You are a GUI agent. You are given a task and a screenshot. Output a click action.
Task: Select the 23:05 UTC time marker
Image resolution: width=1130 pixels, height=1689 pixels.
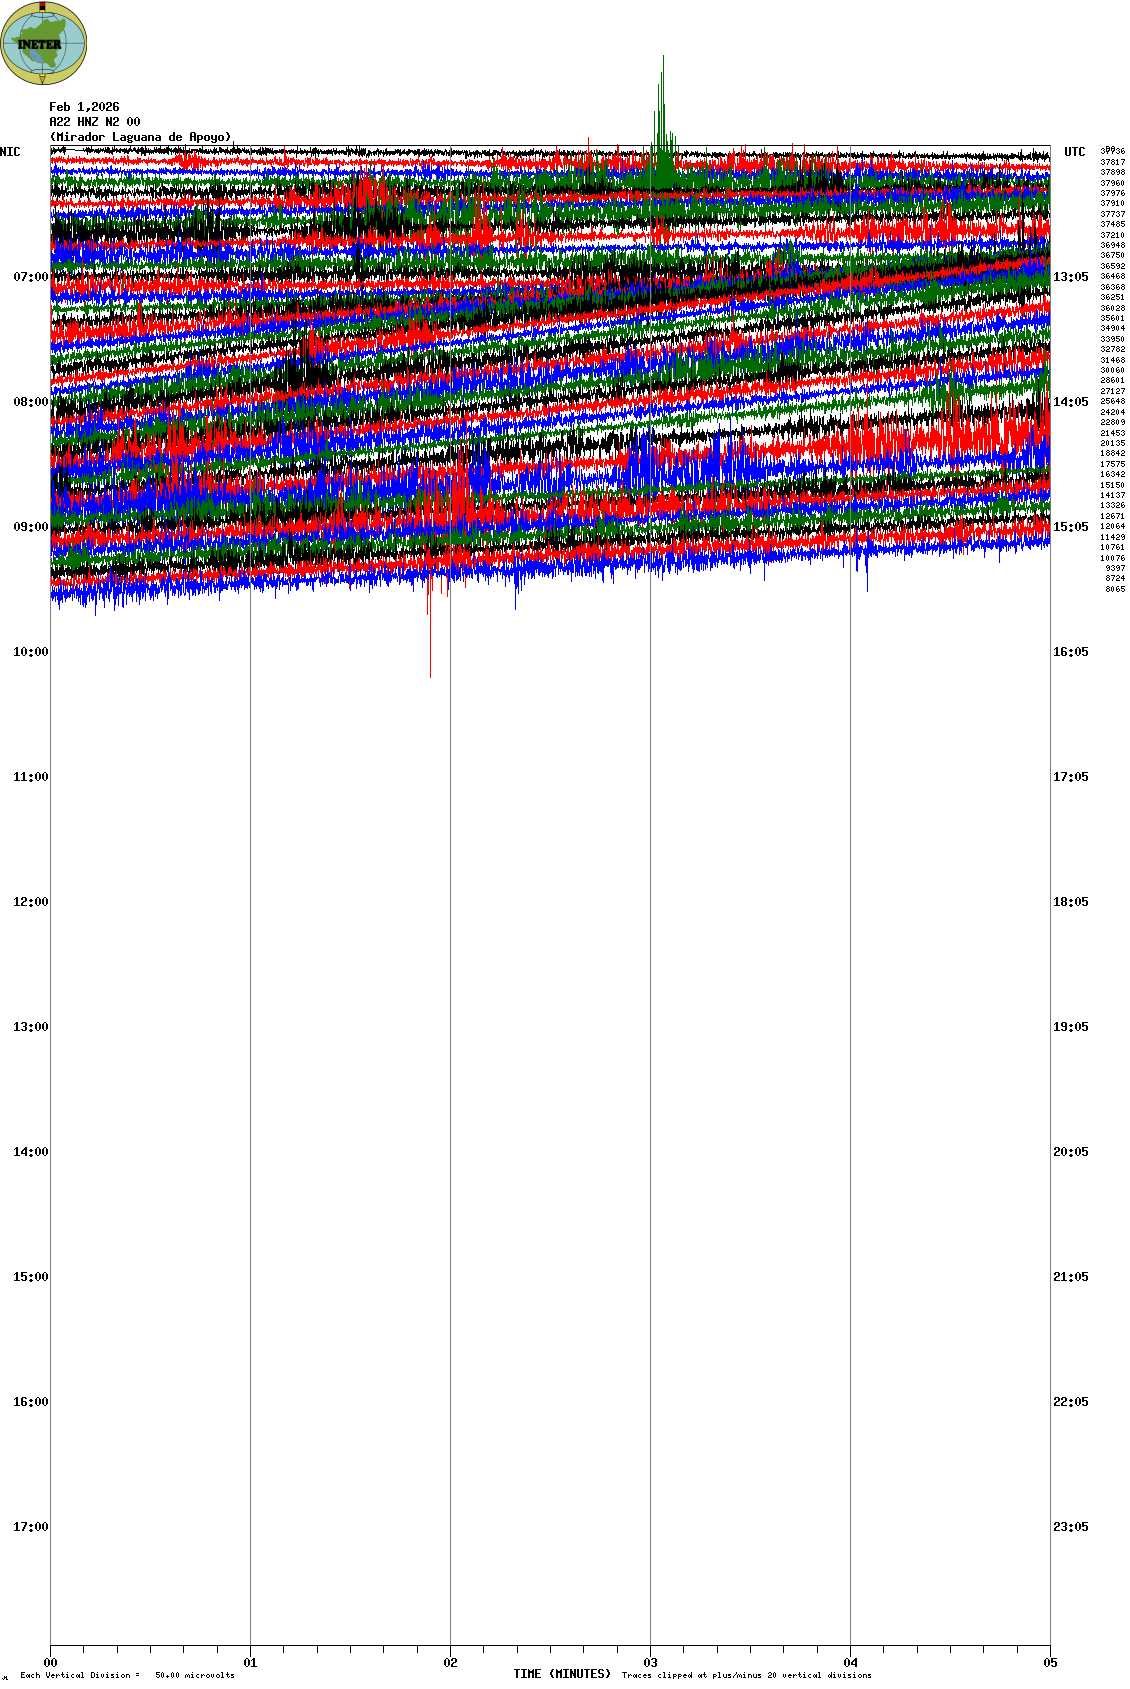pos(1070,1527)
